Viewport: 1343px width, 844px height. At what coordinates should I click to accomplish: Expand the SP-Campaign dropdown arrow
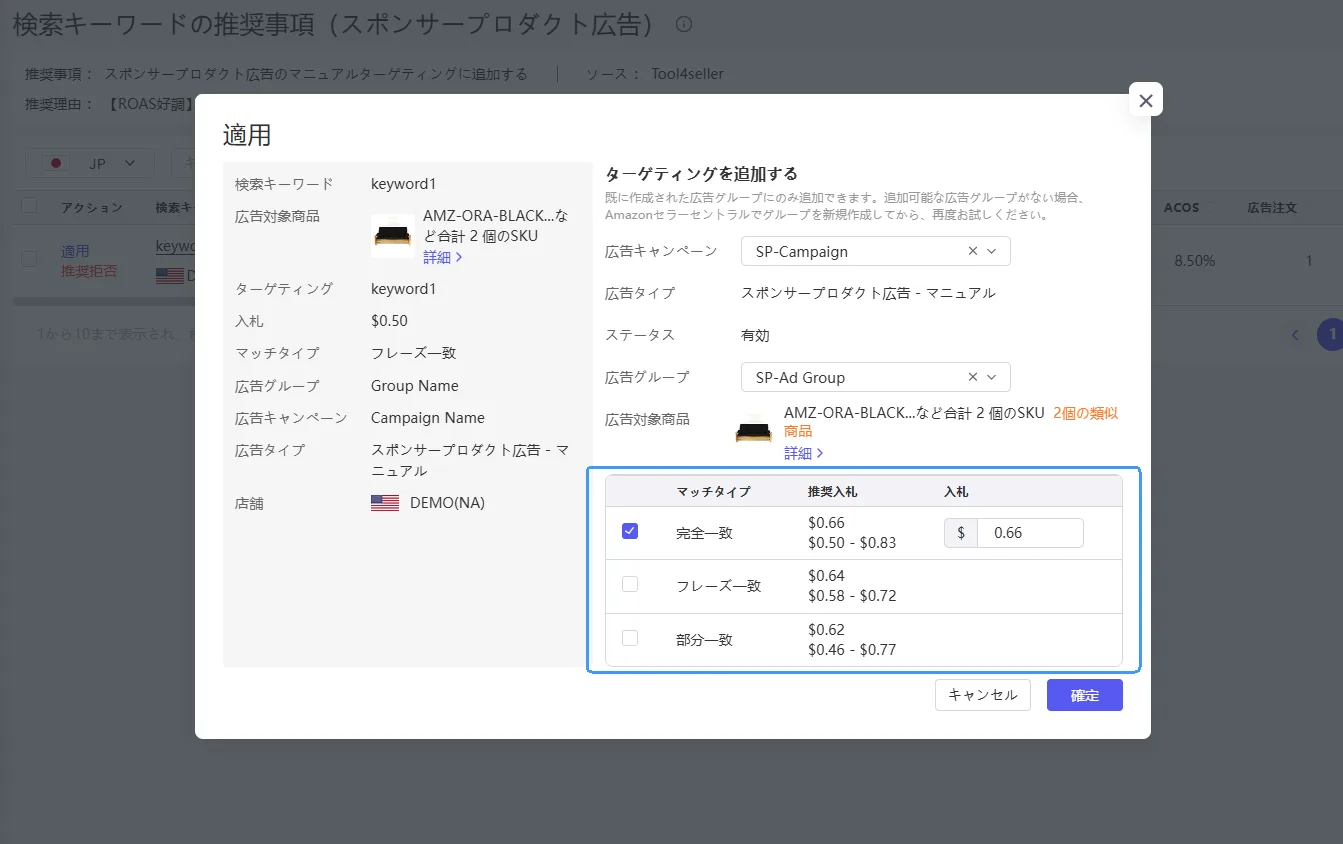[992, 252]
